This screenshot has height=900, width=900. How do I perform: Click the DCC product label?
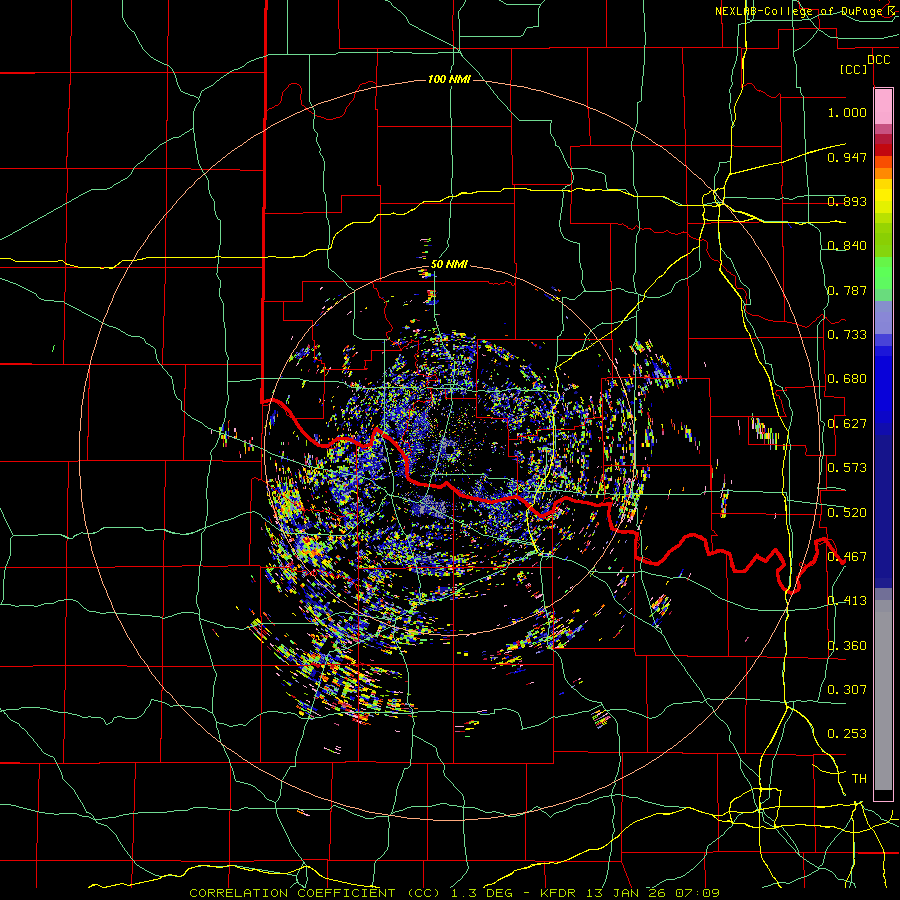coord(878,60)
